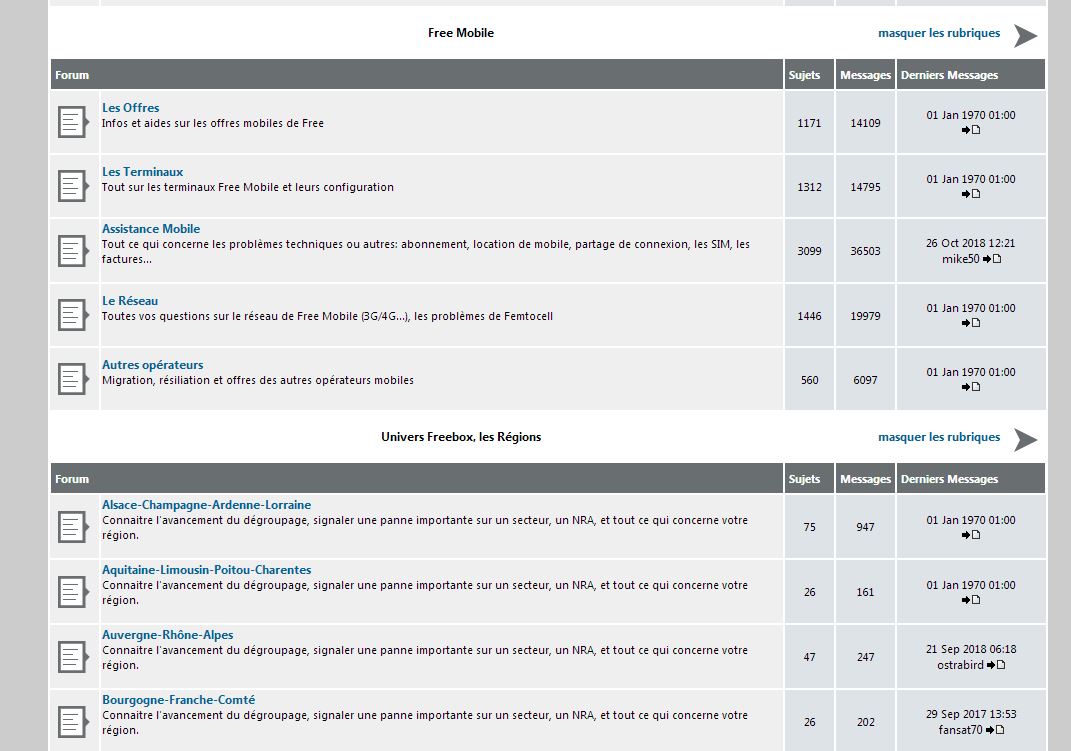This screenshot has width=1071, height=751.
Task: Click forum icon beside Le Réseau
Action: (x=73, y=315)
